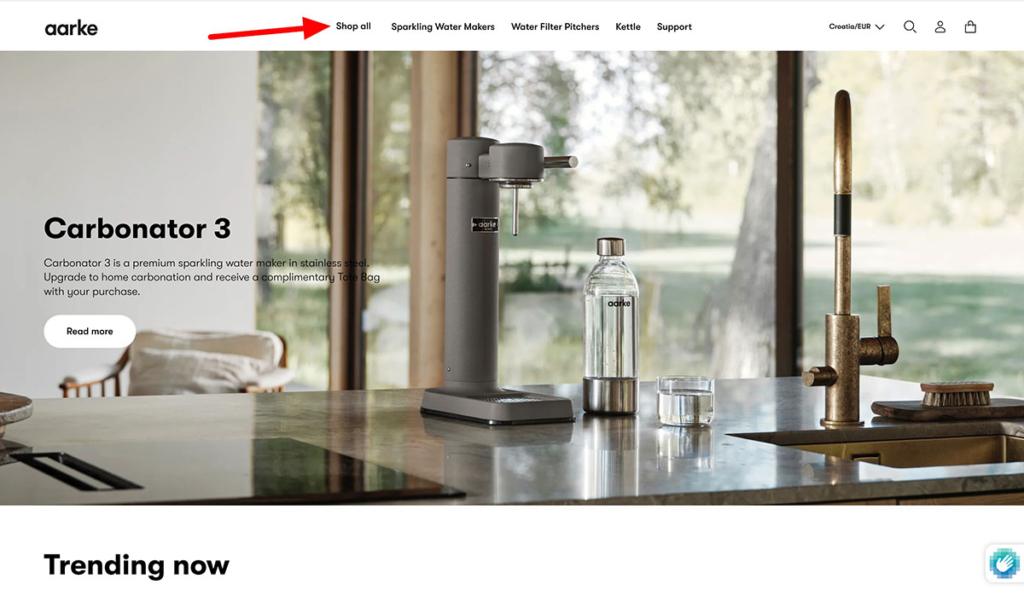
Task: Click the Carbonator 3 description text
Action: click(212, 277)
